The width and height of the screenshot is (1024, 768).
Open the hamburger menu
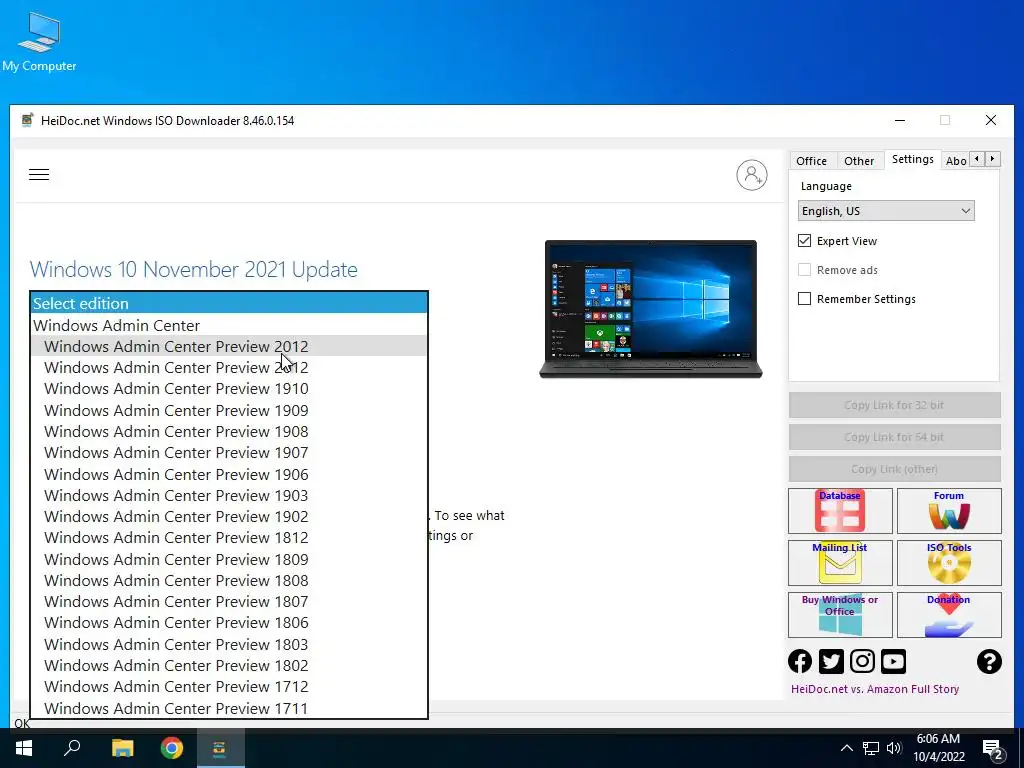tap(39, 174)
